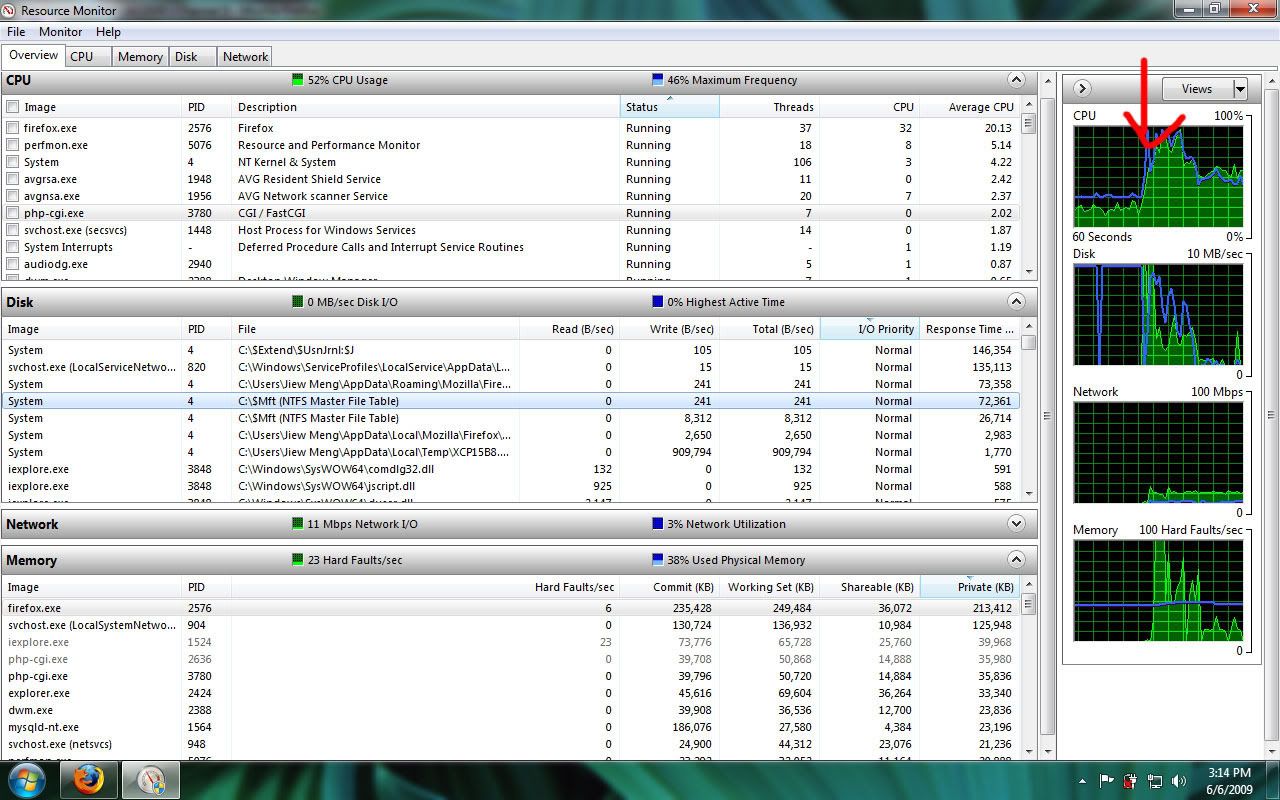
Task: Click the volume speaker tray icon
Action: [x=1179, y=781]
